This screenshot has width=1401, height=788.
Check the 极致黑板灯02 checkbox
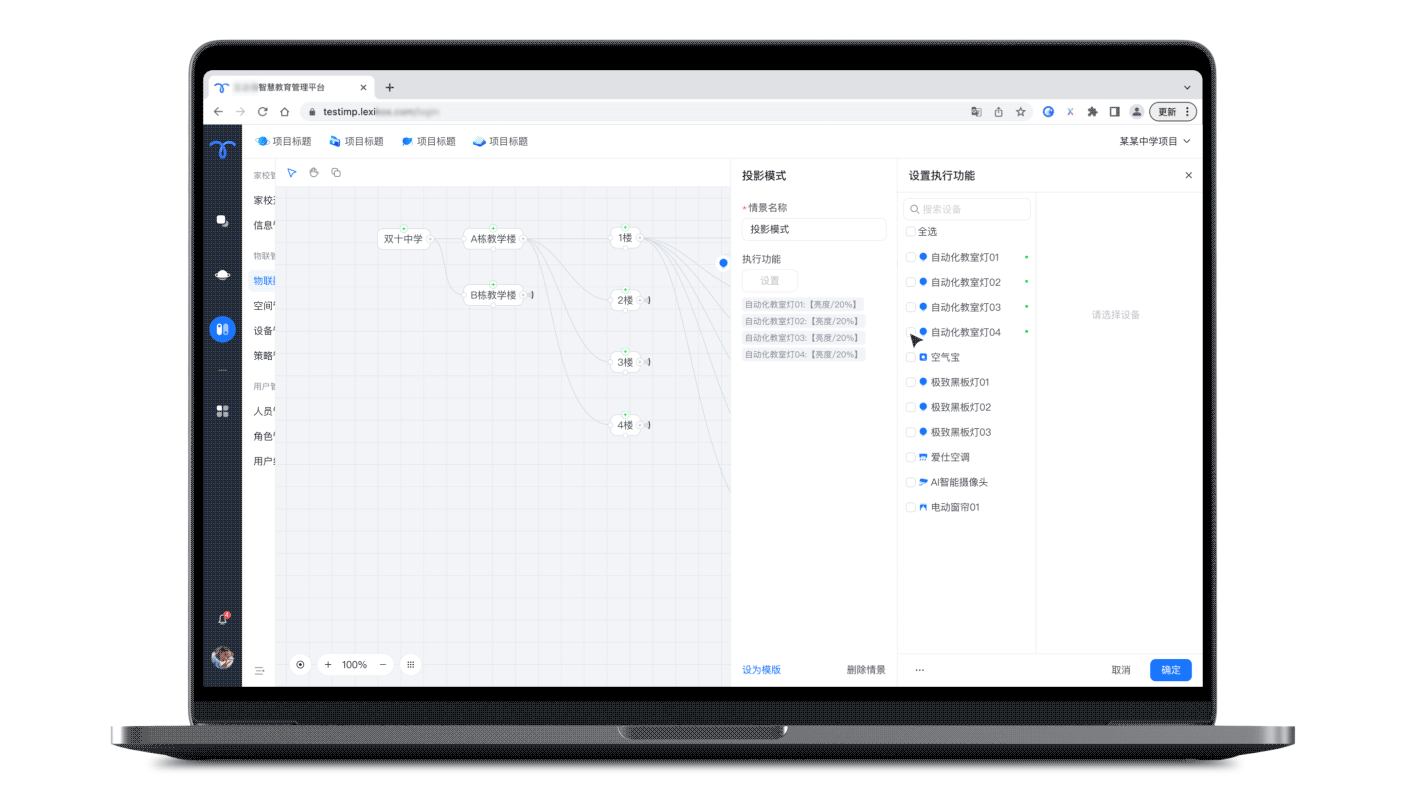[910, 407]
